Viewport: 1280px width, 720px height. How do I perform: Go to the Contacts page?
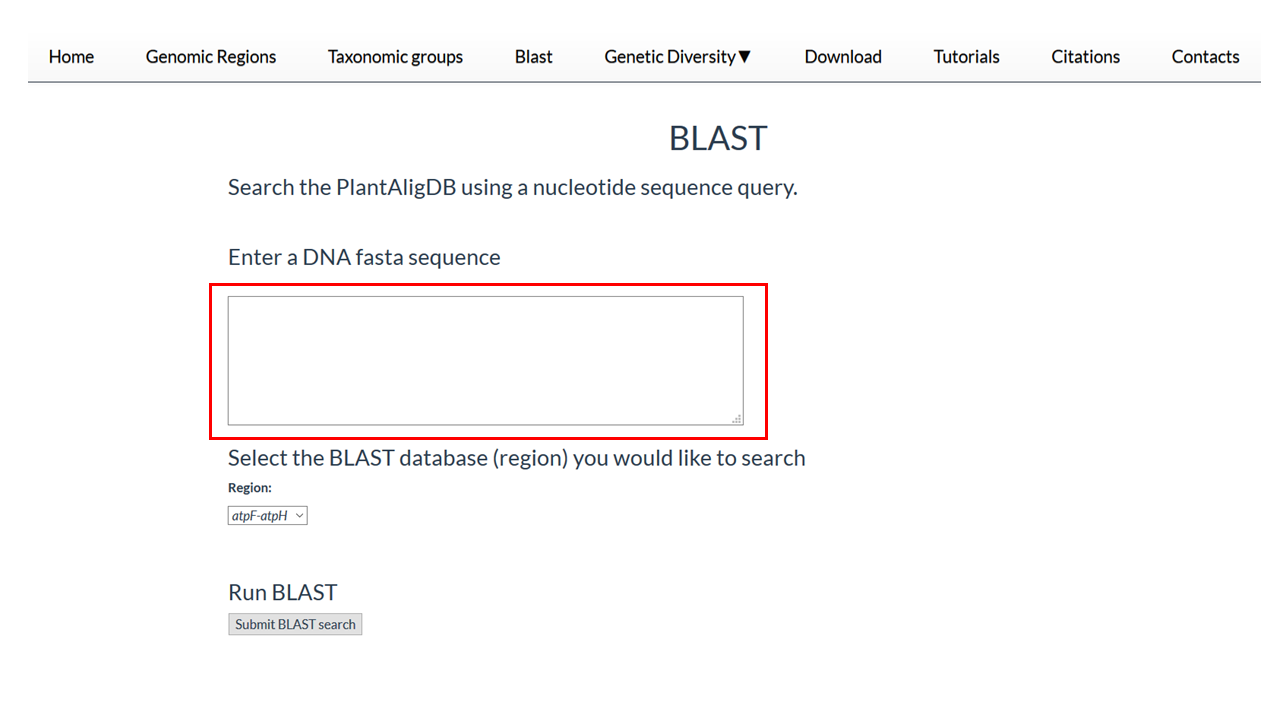1205,57
